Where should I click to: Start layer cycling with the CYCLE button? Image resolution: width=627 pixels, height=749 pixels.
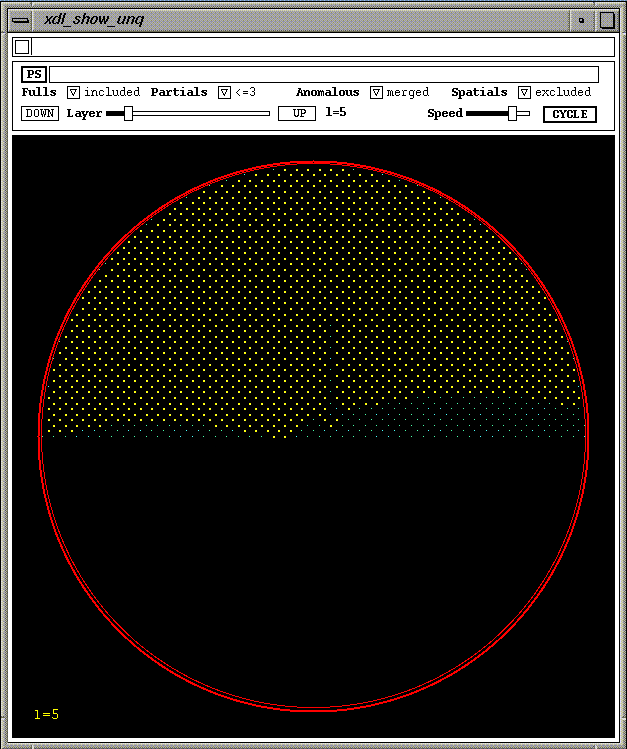(x=570, y=114)
